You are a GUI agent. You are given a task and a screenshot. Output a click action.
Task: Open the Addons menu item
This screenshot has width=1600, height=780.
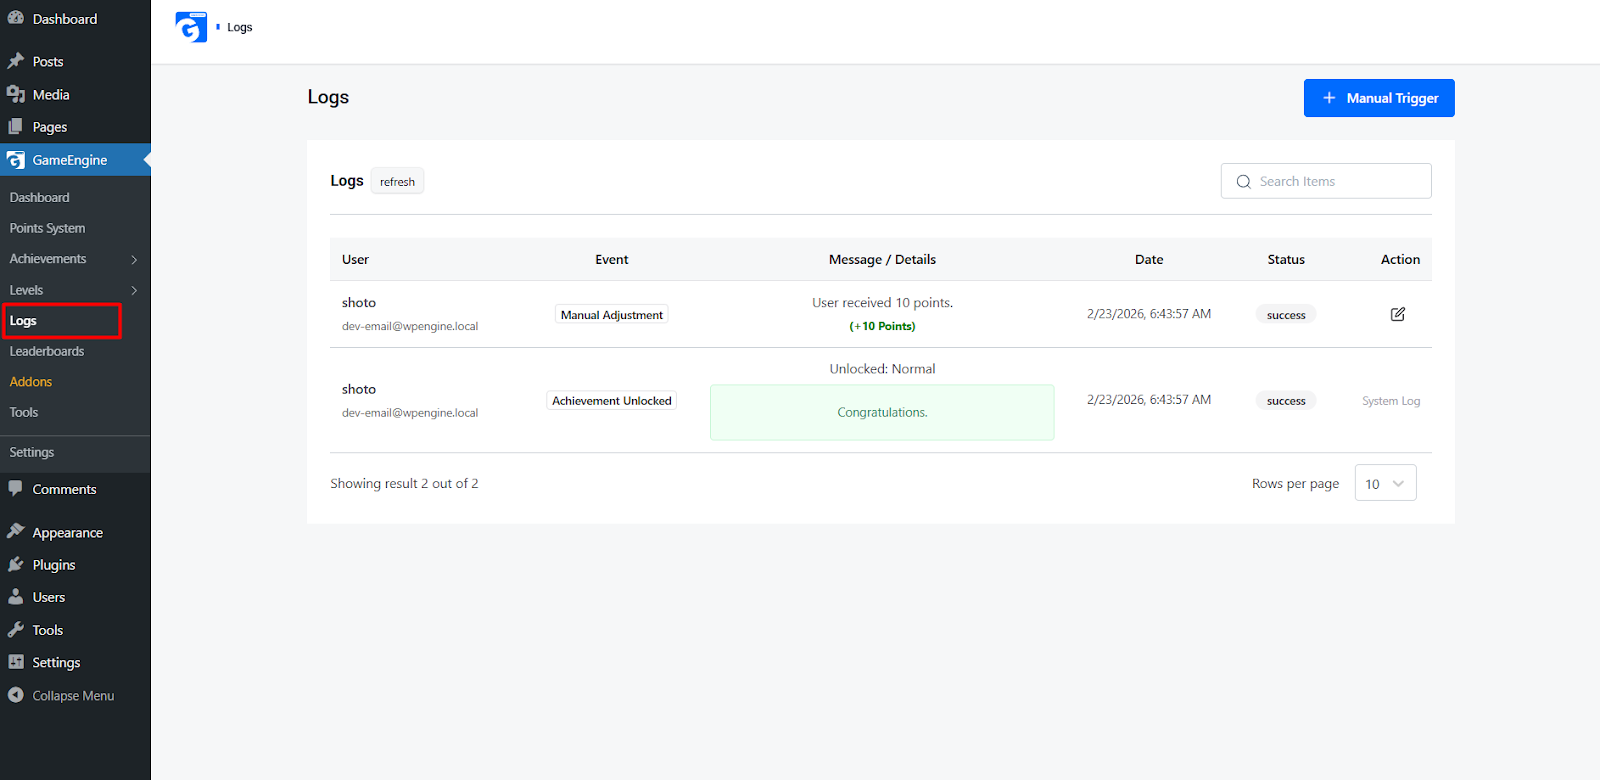pos(31,382)
